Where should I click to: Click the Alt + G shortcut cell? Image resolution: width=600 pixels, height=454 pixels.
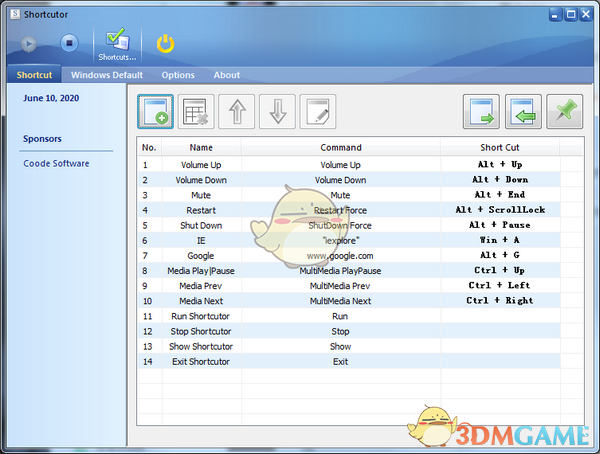(x=500, y=255)
